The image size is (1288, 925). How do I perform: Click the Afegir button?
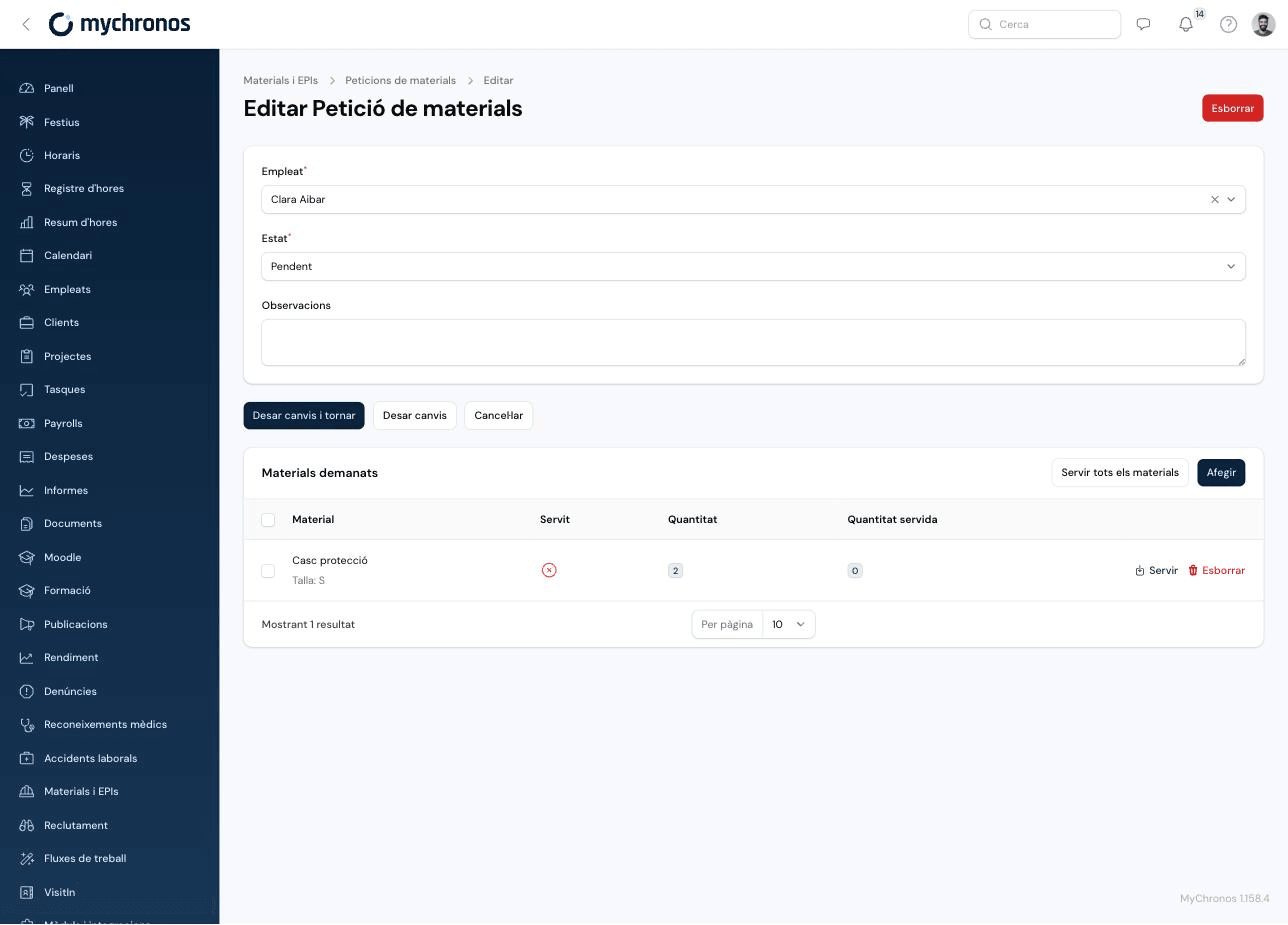pyautogui.click(x=1221, y=472)
